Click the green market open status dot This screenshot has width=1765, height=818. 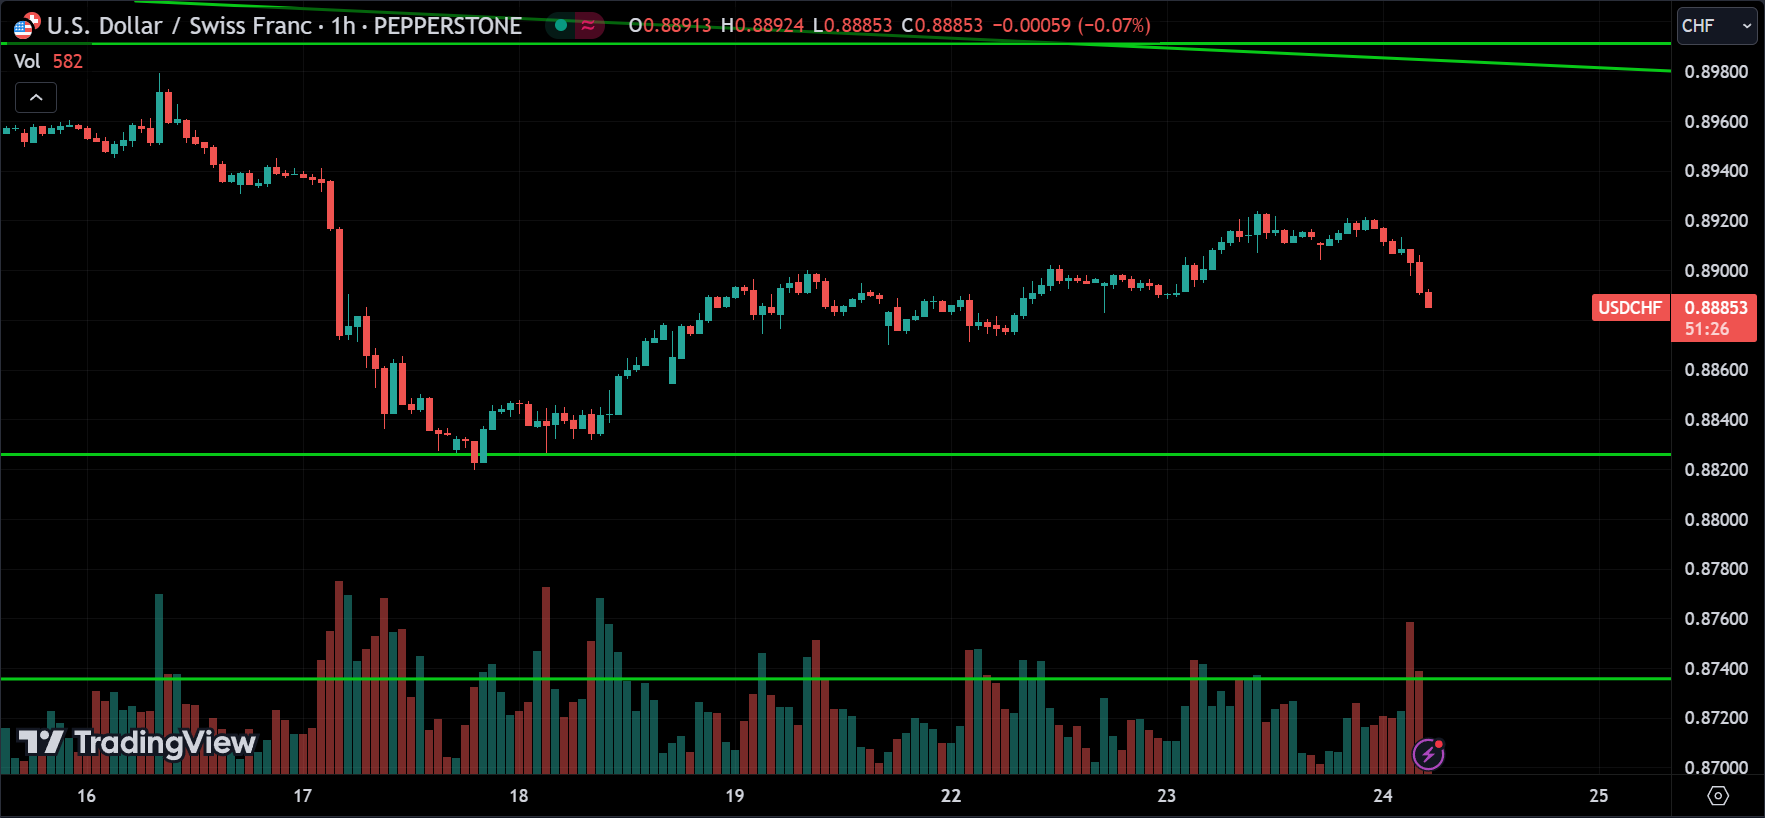click(x=561, y=26)
